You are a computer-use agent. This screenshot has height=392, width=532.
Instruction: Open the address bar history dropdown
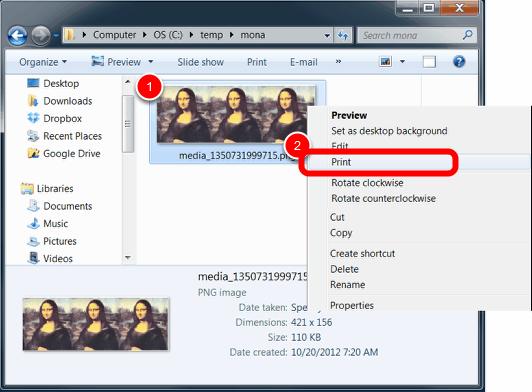[327, 35]
